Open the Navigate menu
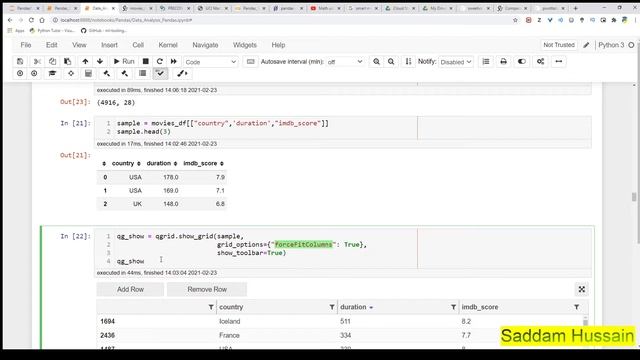The height and width of the screenshot is (360, 640). tap(205, 45)
